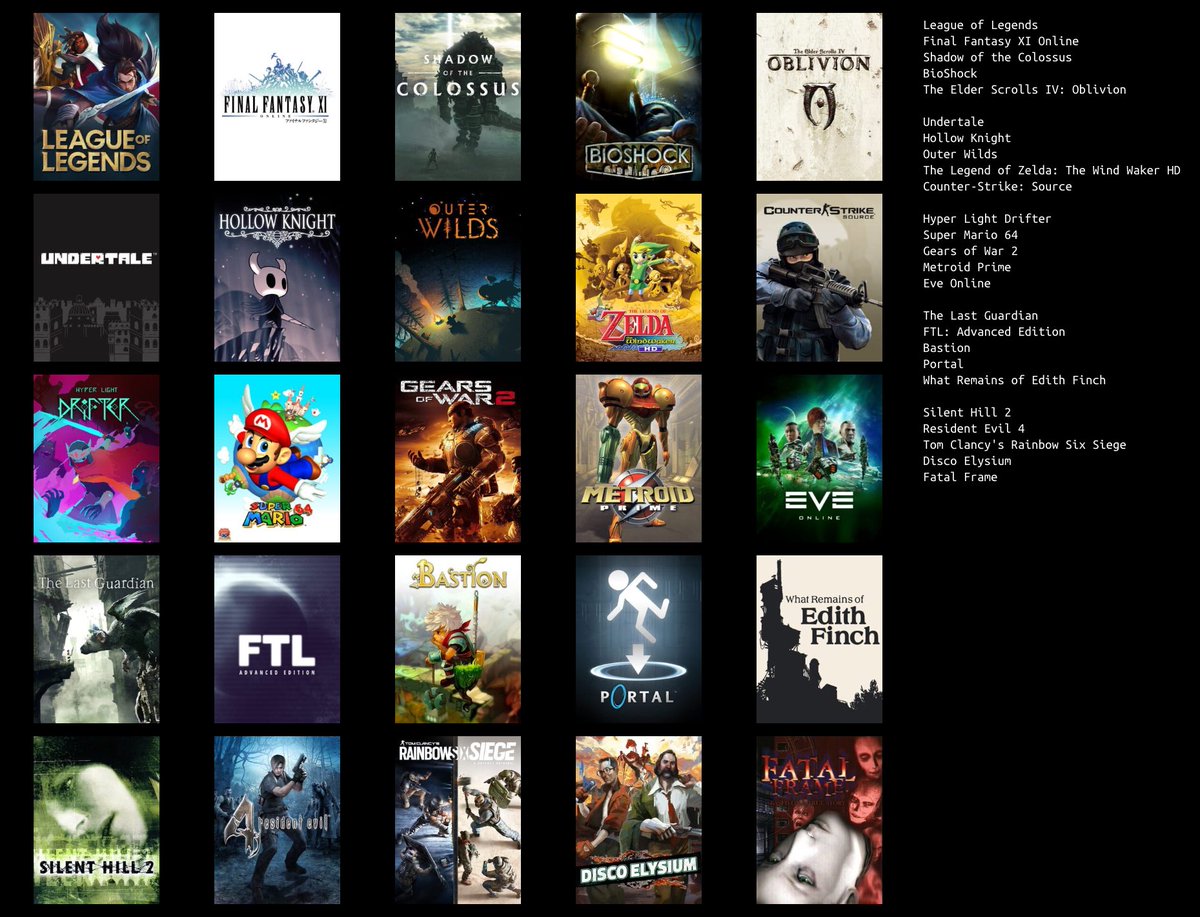This screenshot has height=917, width=1200.
Task: Click the Undertale cover thumbnail
Action: 96,277
